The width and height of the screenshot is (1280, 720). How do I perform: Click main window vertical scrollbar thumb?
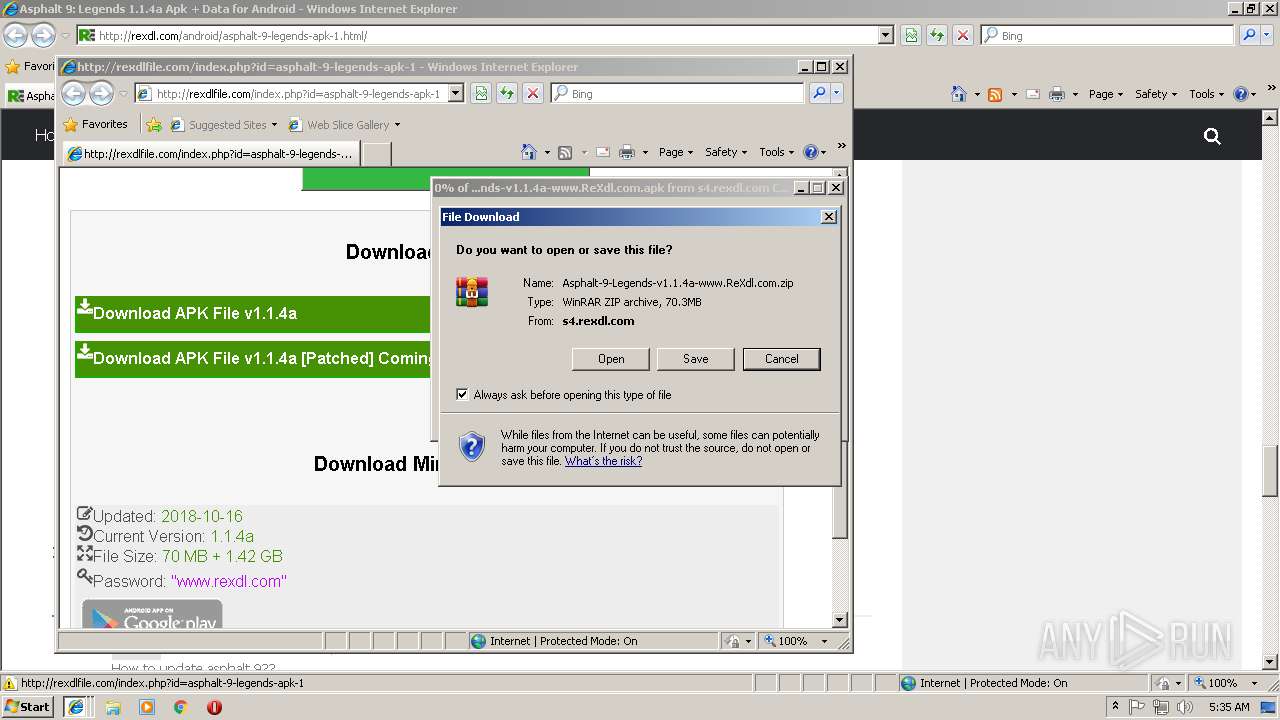(1270, 470)
